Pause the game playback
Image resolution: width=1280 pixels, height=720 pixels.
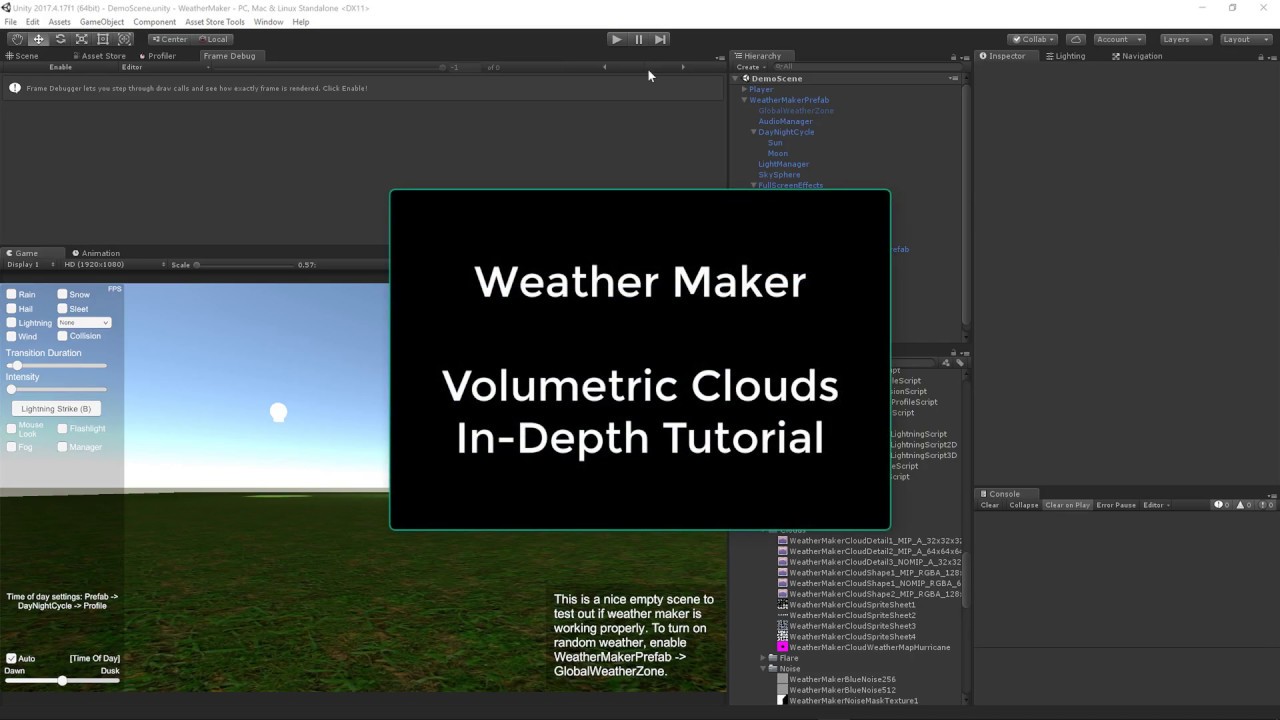pos(638,39)
